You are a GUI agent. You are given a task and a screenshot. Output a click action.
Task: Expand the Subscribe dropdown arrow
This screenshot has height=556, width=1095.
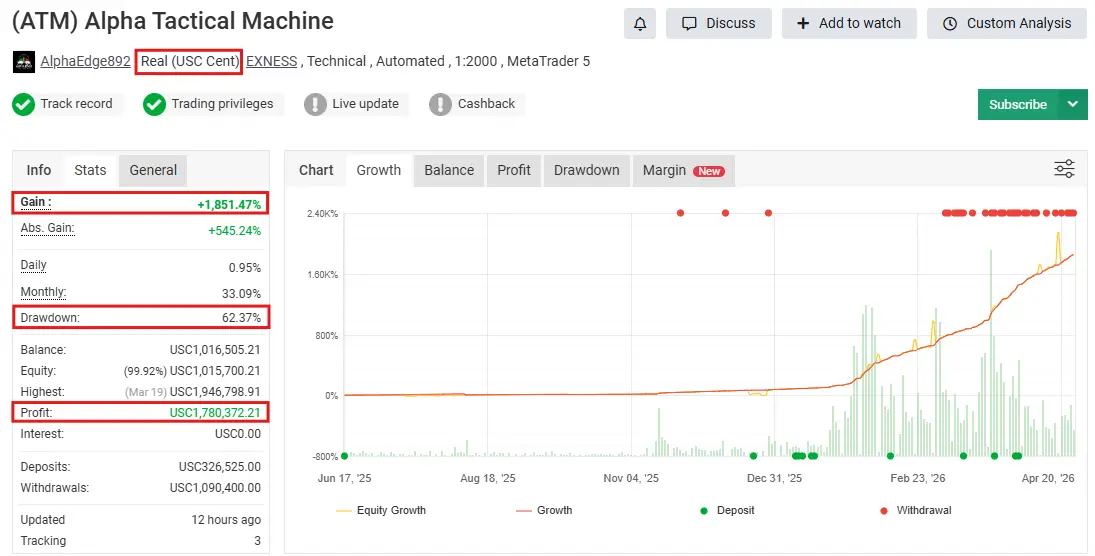(1073, 104)
